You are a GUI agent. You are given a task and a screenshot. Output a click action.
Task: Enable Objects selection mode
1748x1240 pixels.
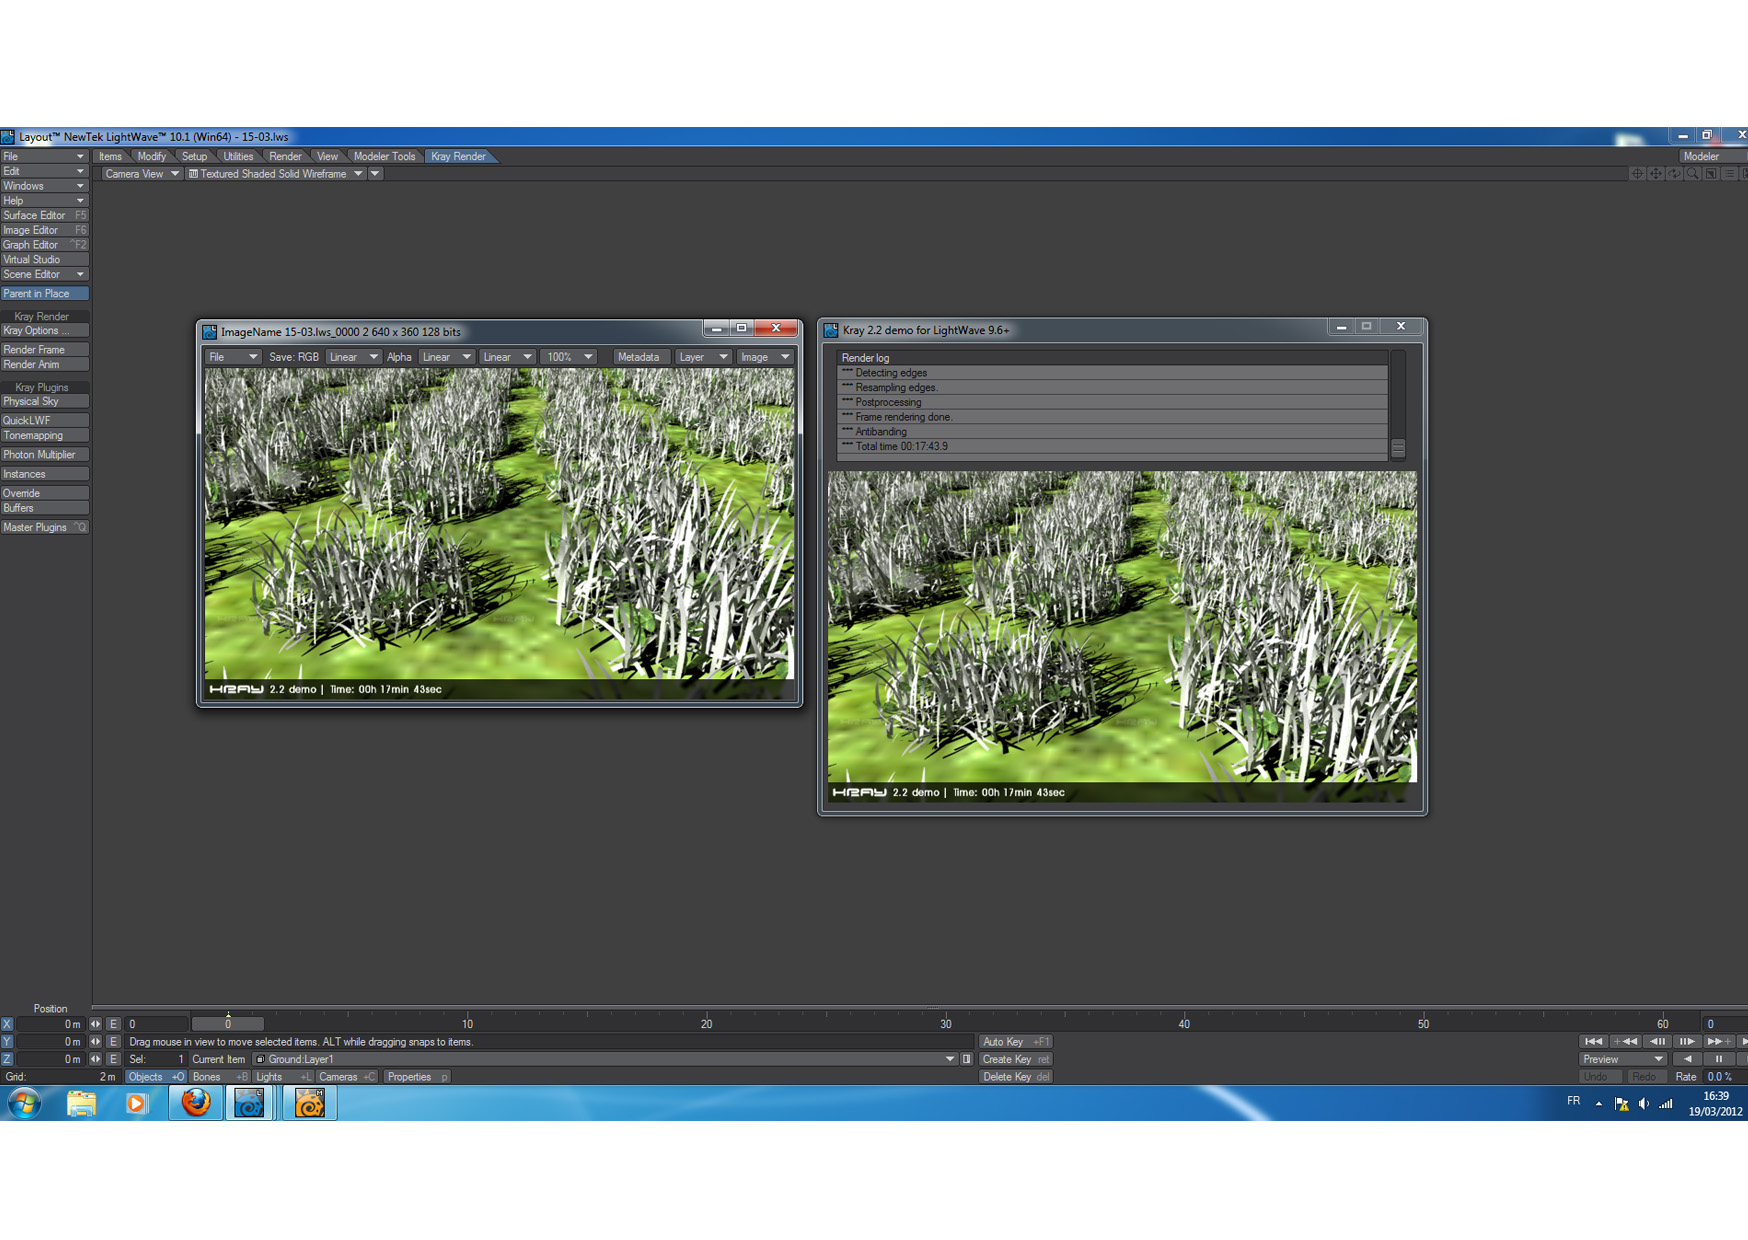pyautogui.click(x=155, y=1077)
